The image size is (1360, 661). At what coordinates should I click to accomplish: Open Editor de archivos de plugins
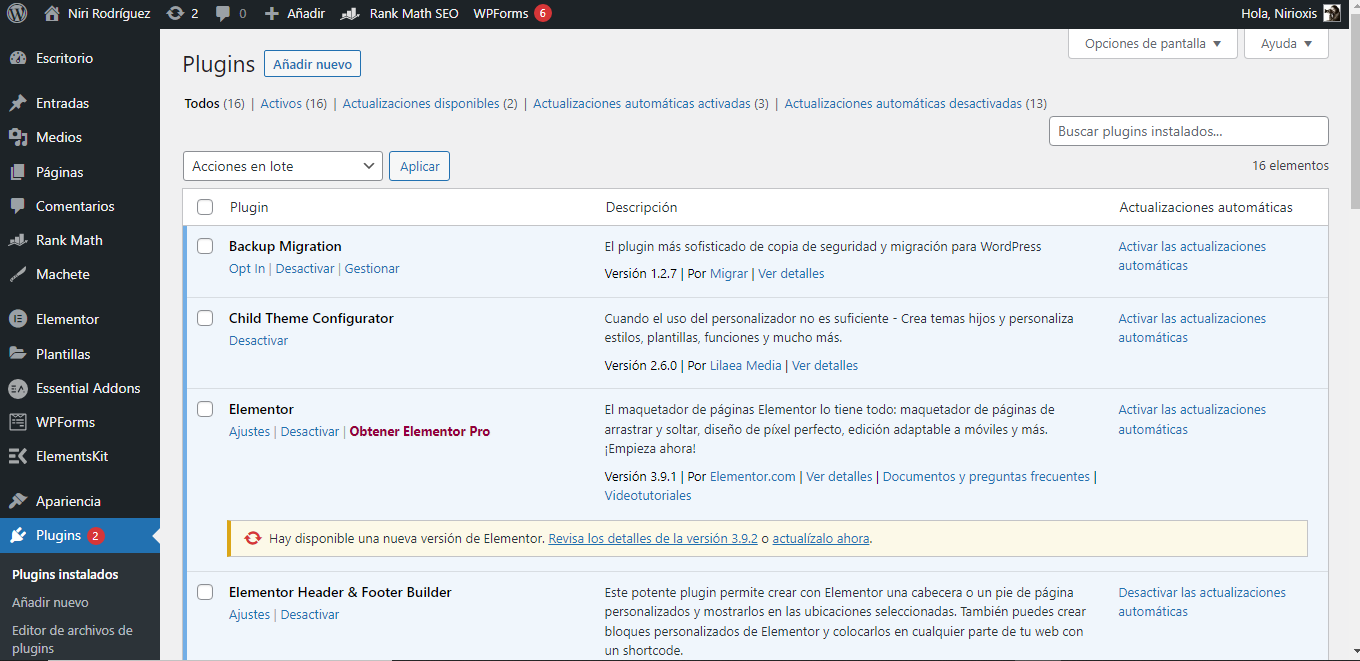[72, 639]
